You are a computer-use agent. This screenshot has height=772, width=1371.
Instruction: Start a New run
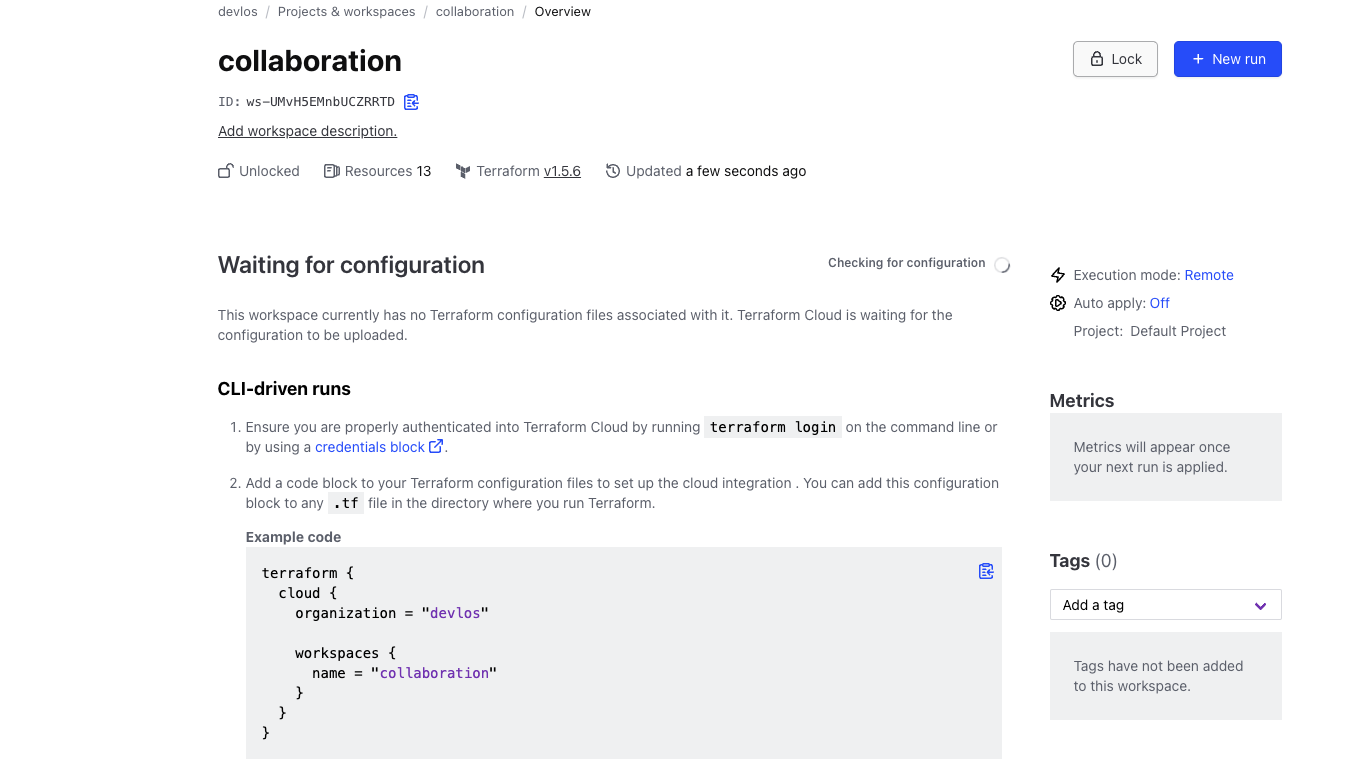click(x=1227, y=59)
